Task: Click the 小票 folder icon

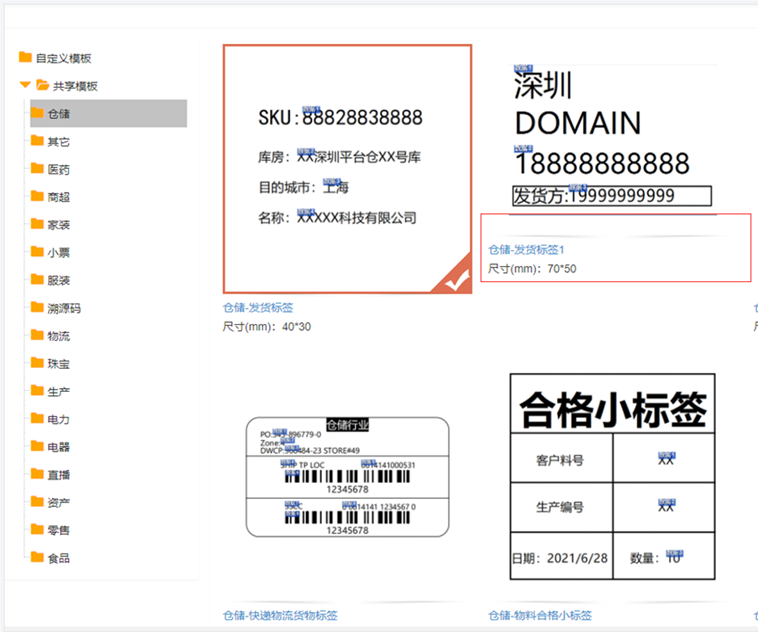Action: coord(37,253)
